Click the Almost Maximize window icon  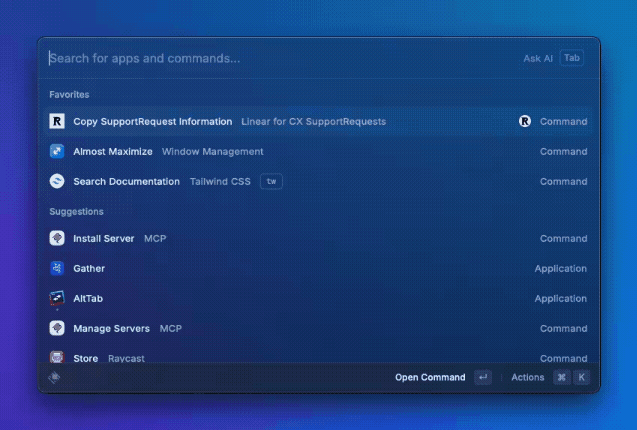pos(57,151)
